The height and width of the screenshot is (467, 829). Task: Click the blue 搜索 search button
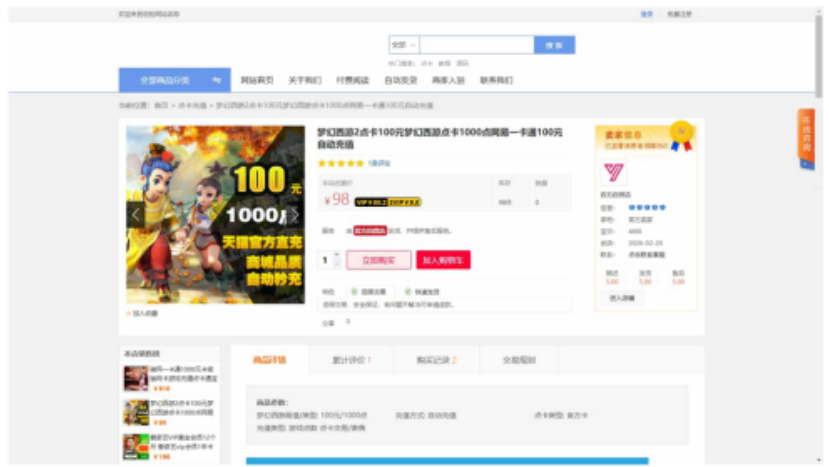click(x=554, y=45)
